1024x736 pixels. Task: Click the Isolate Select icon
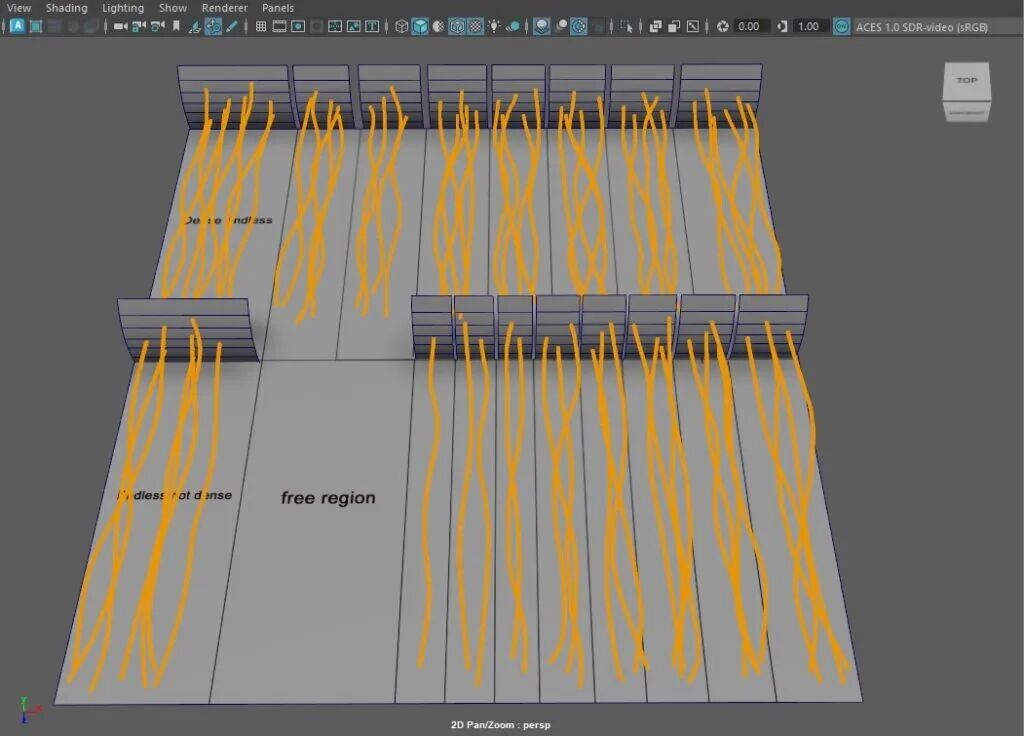click(626, 26)
